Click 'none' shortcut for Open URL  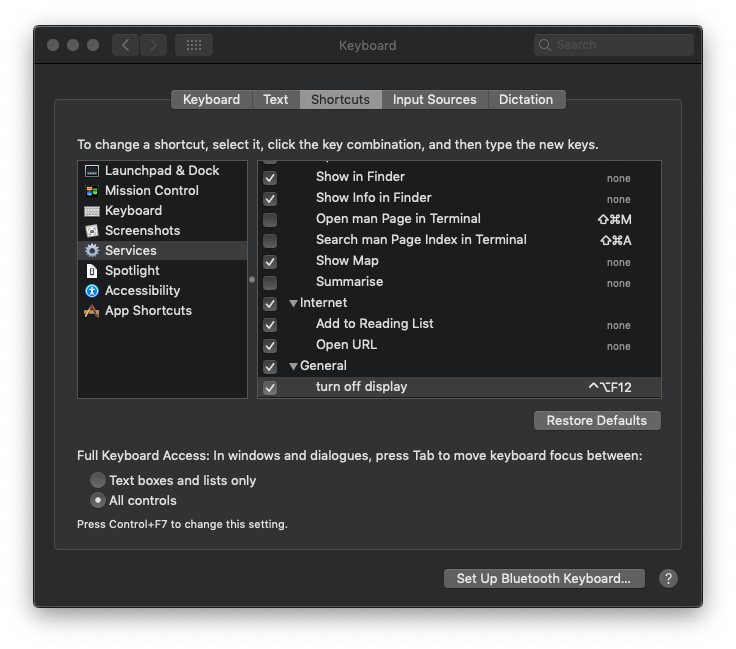(619, 346)
